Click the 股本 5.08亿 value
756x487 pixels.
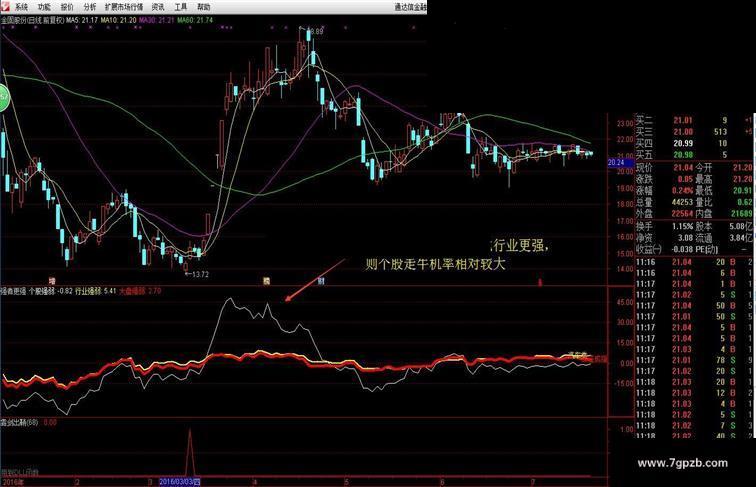[x=742, y=226]
